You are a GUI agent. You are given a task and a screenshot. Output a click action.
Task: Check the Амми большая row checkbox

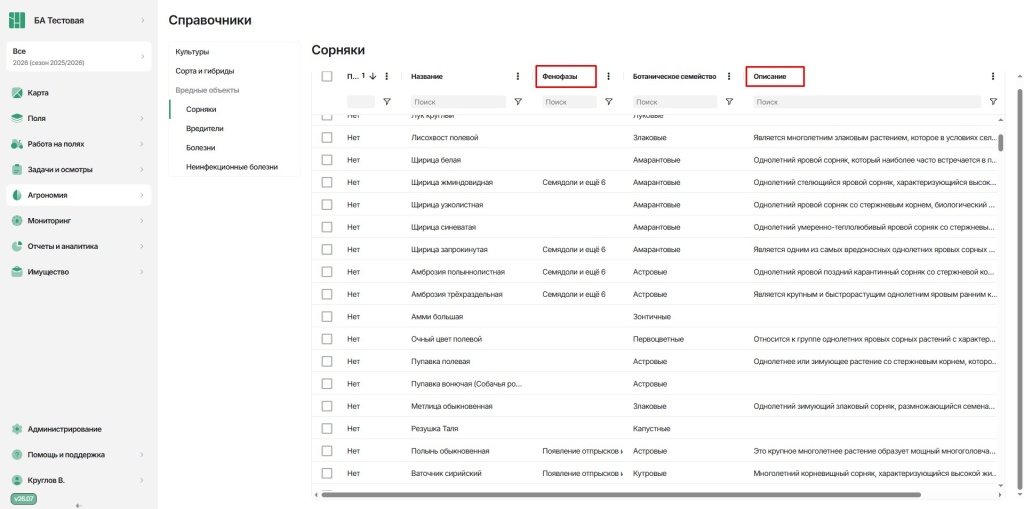[x=327, y=317]
